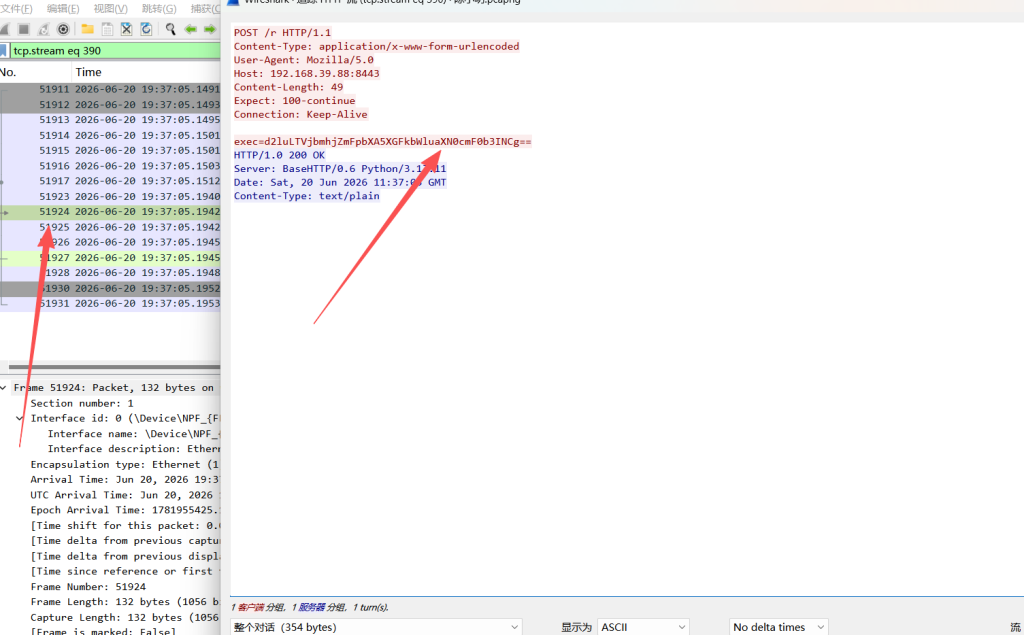
Task: Select packet row 51912
Action: point(110,105)
